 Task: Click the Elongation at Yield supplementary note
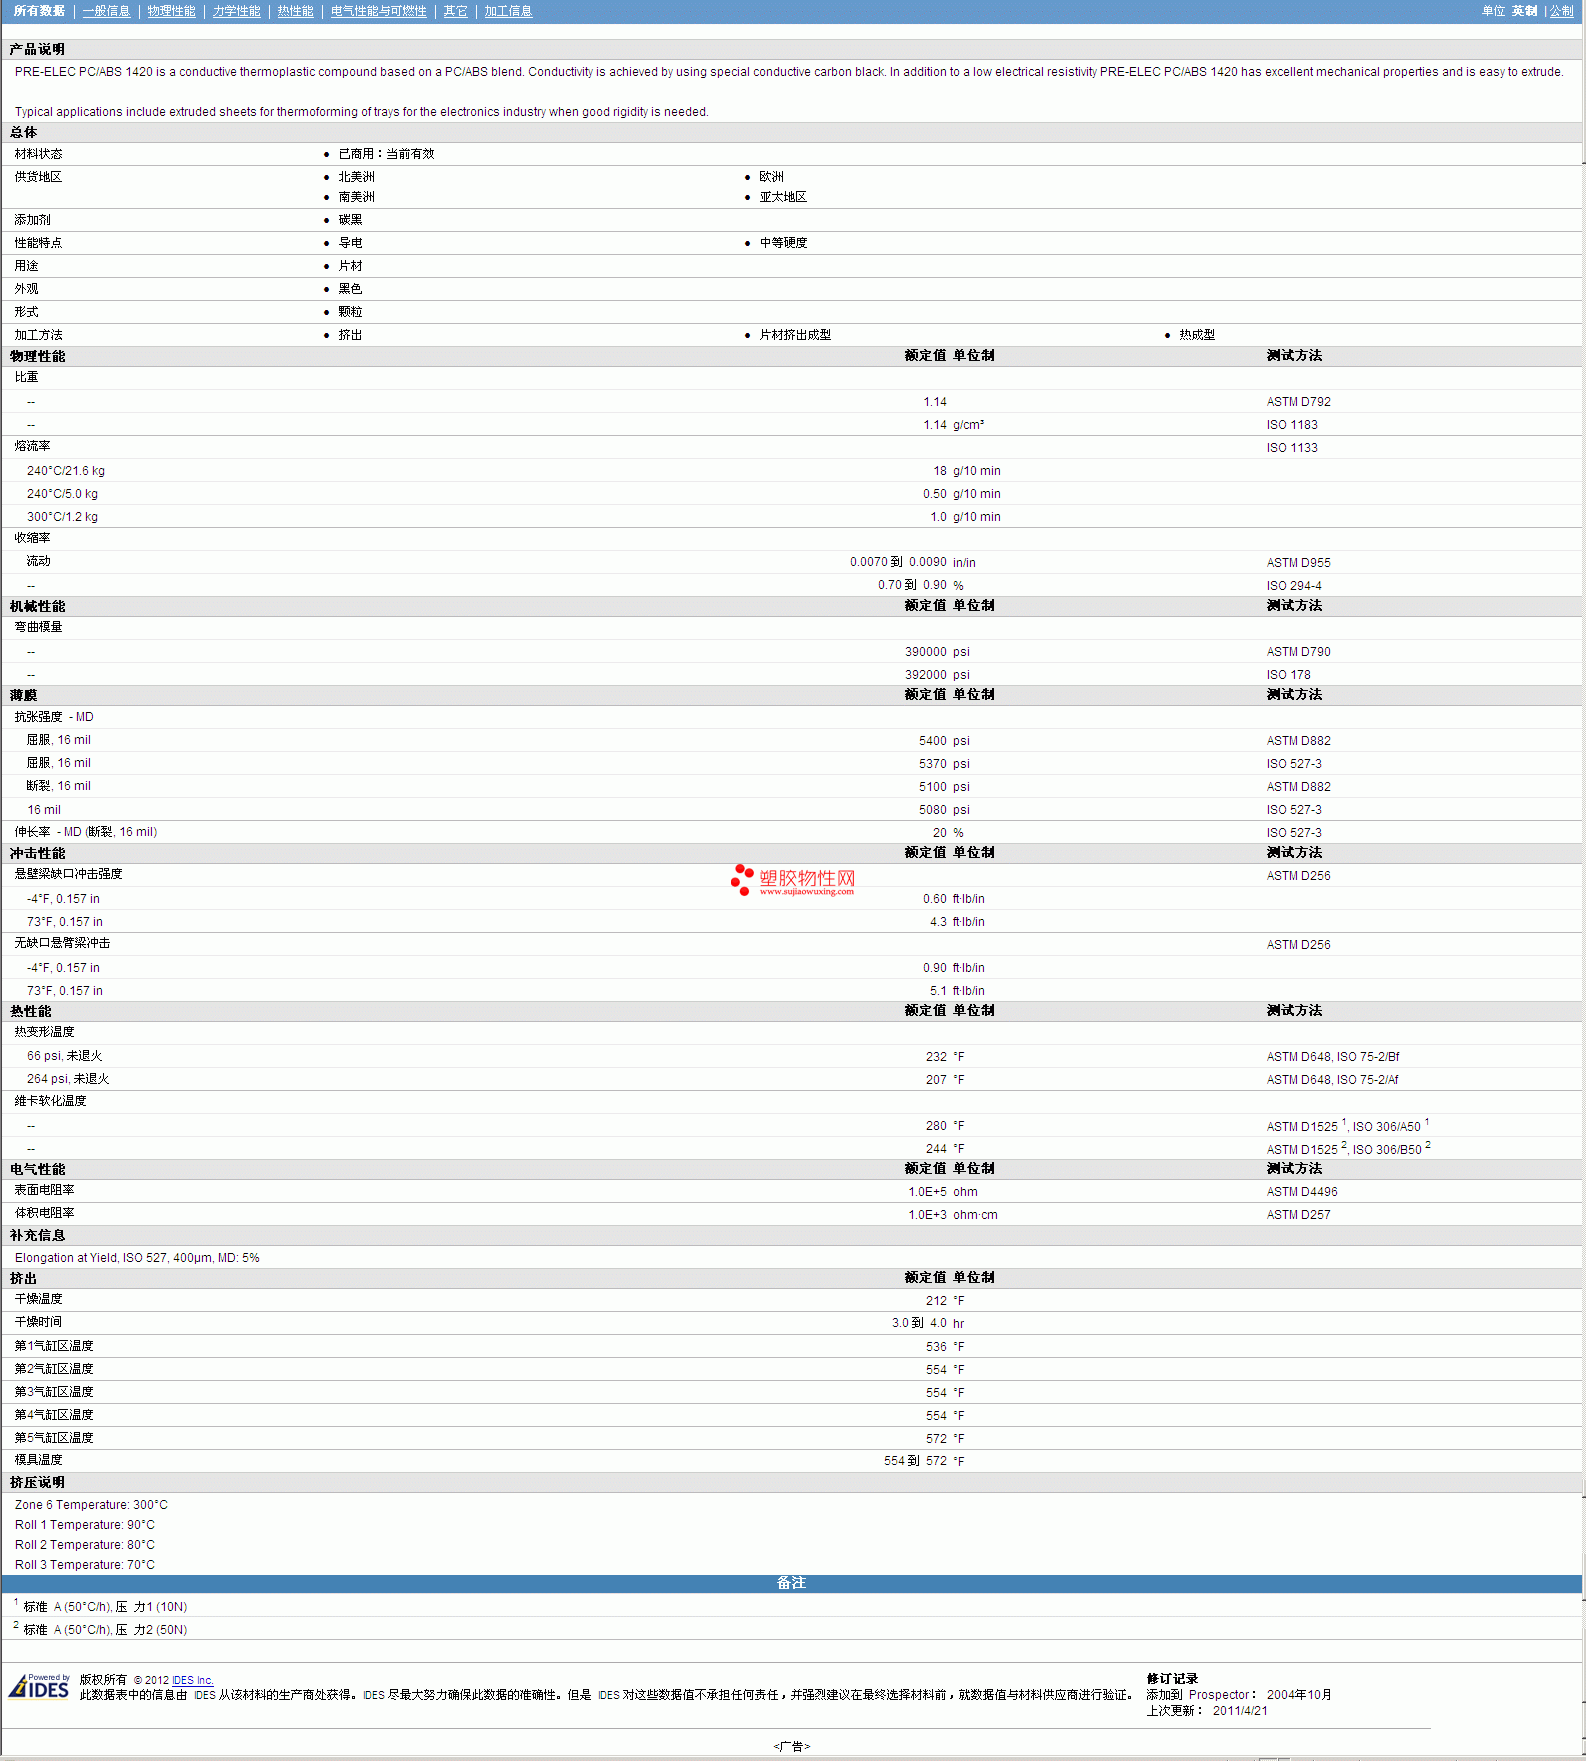(137, 1258)
